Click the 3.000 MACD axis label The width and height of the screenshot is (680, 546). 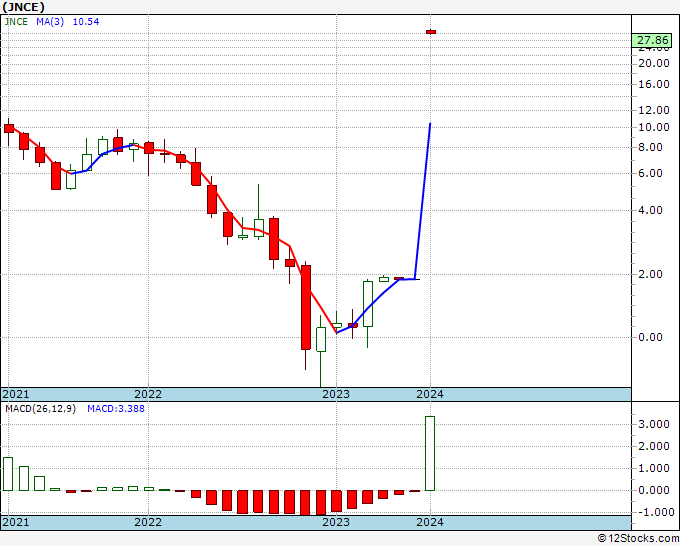(x=654, y=424)
